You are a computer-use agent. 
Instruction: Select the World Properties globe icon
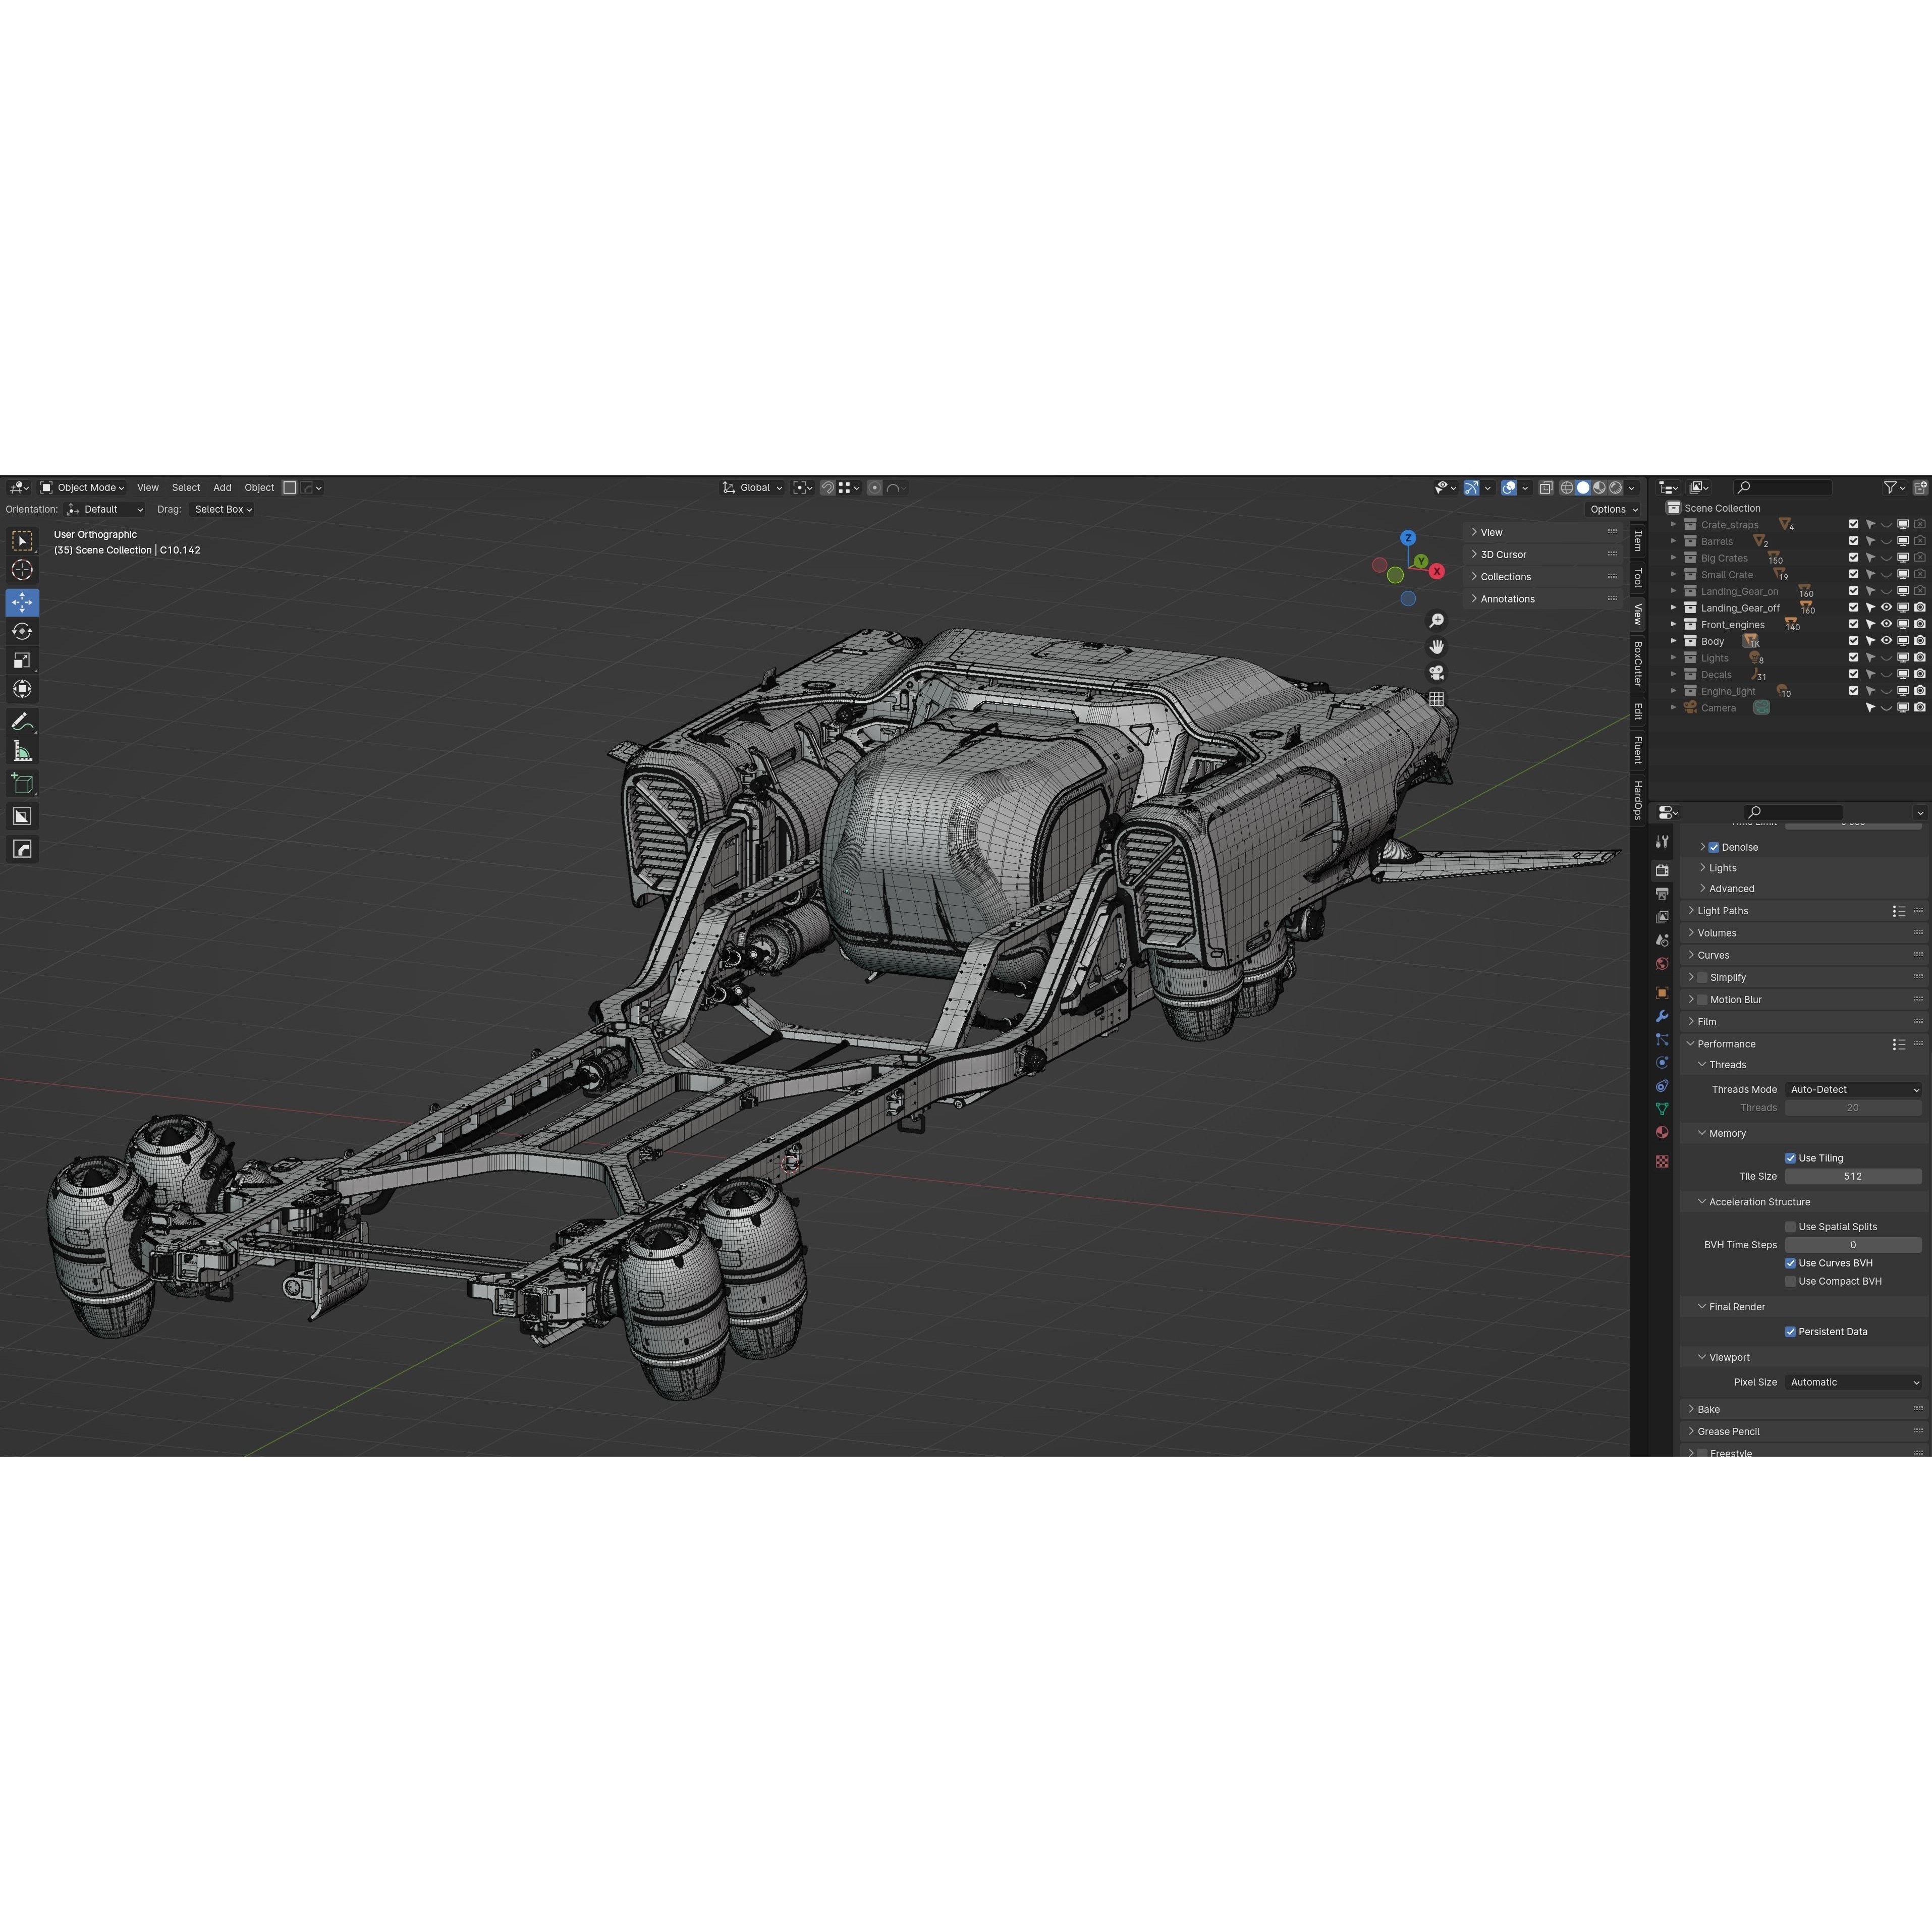[1662, 962]
